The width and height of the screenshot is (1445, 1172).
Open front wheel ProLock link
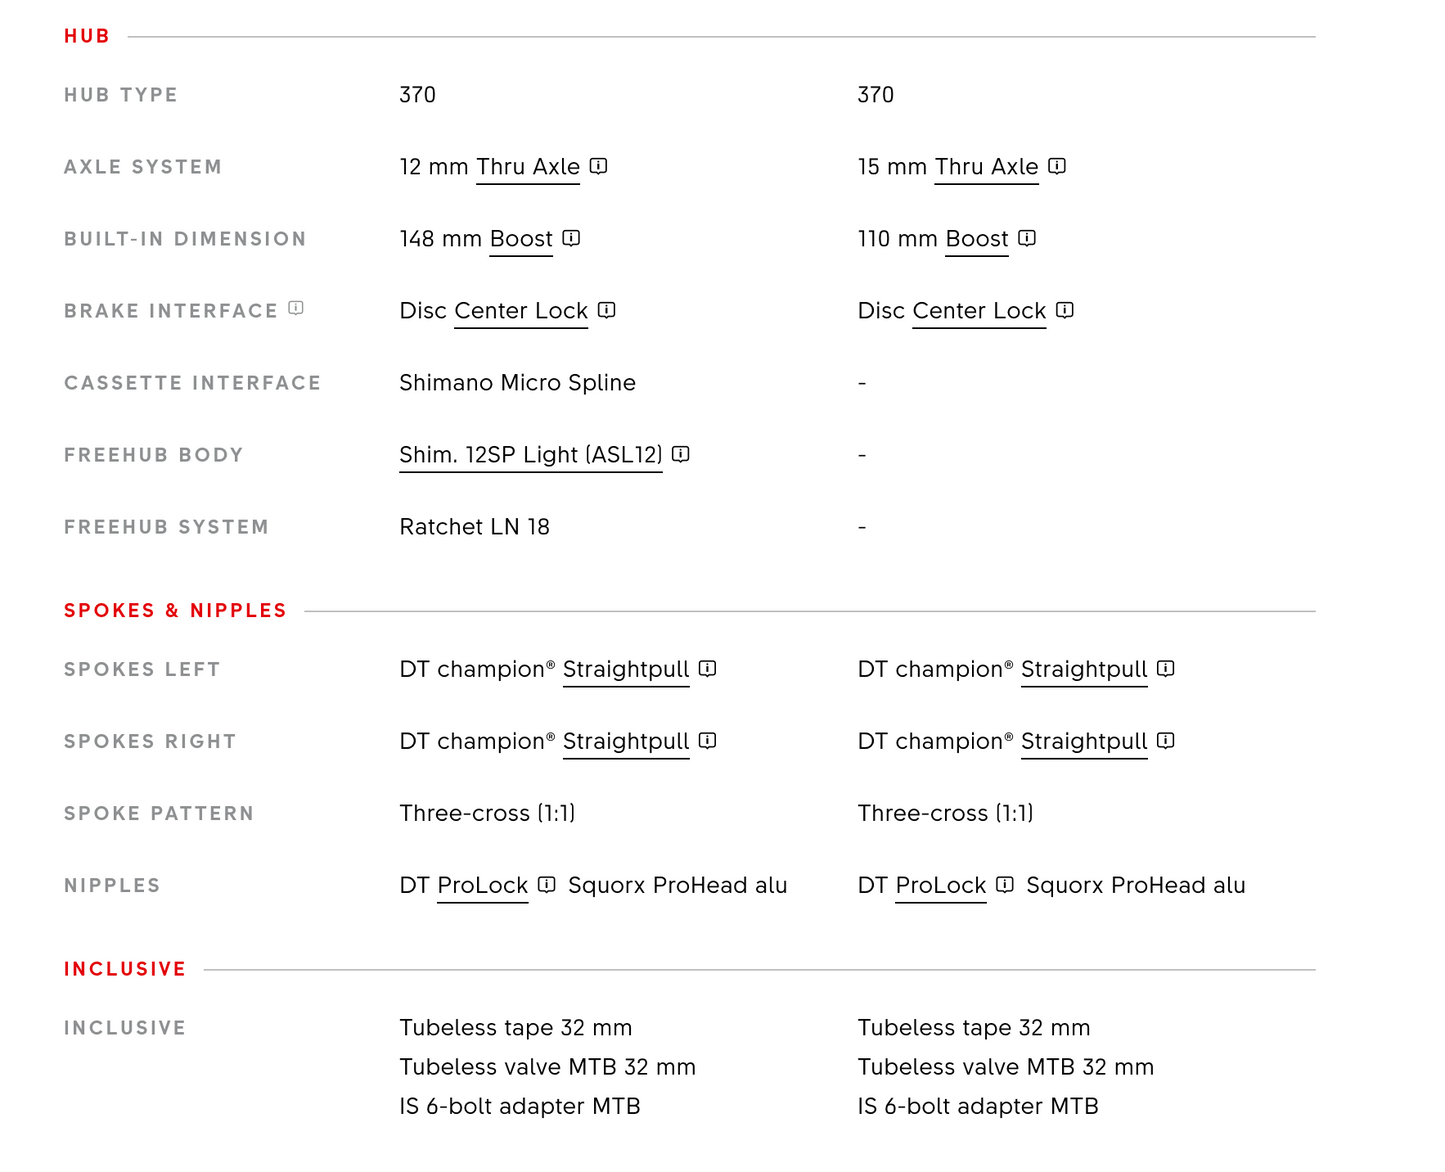click(941, 886)
